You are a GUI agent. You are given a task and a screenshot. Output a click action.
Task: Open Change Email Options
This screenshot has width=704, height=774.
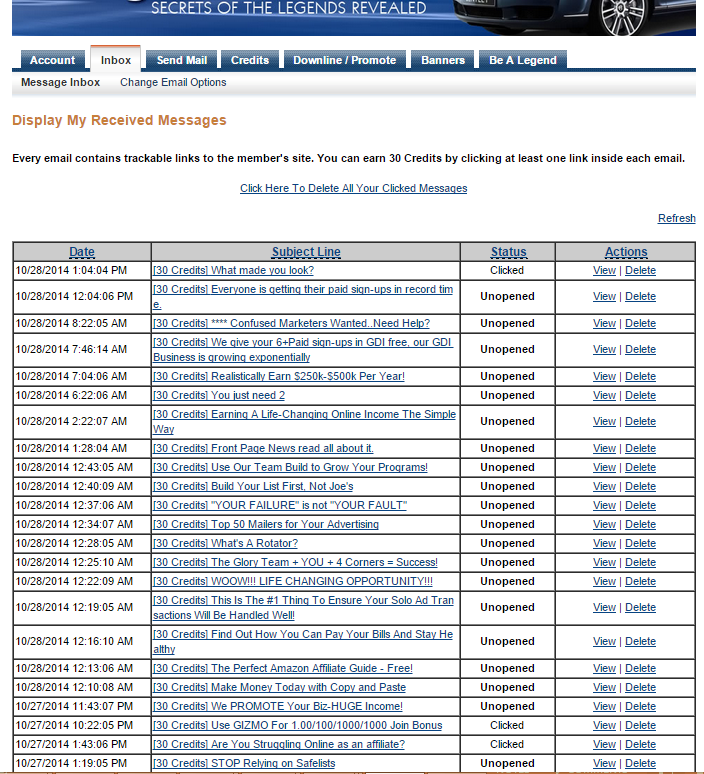pos(173,82)
